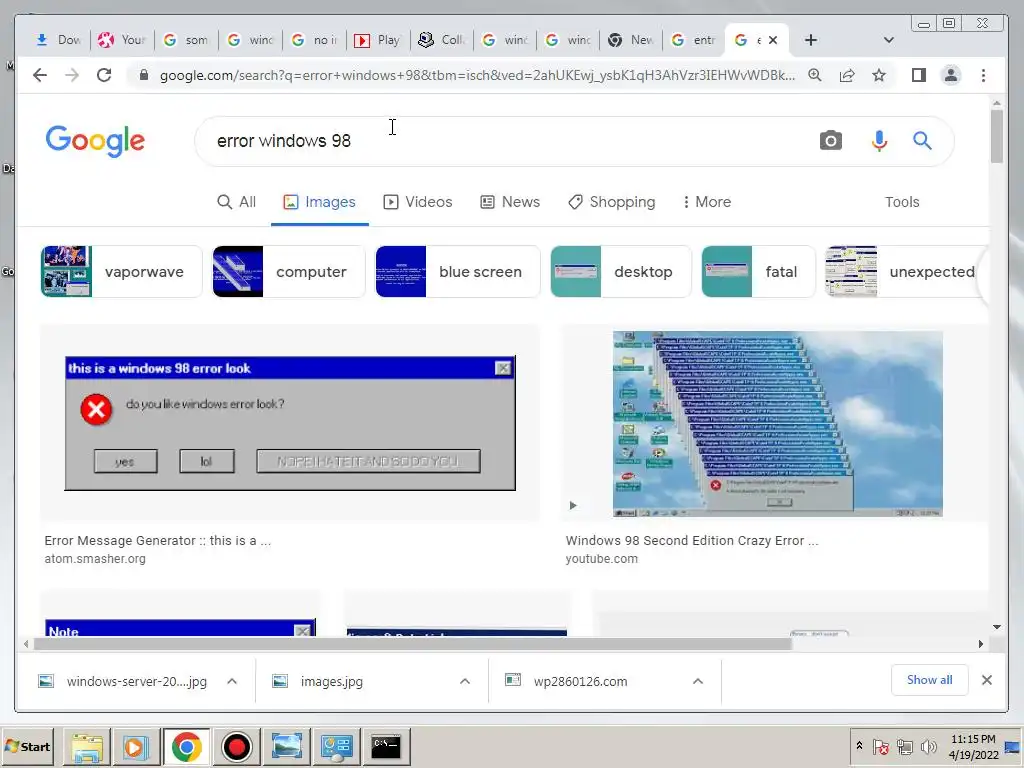Image resolution: width=1024 pixels, height=768 pixels.
Task: Focus the search input field
Action: pyautogui.click(x=509, y=140)
